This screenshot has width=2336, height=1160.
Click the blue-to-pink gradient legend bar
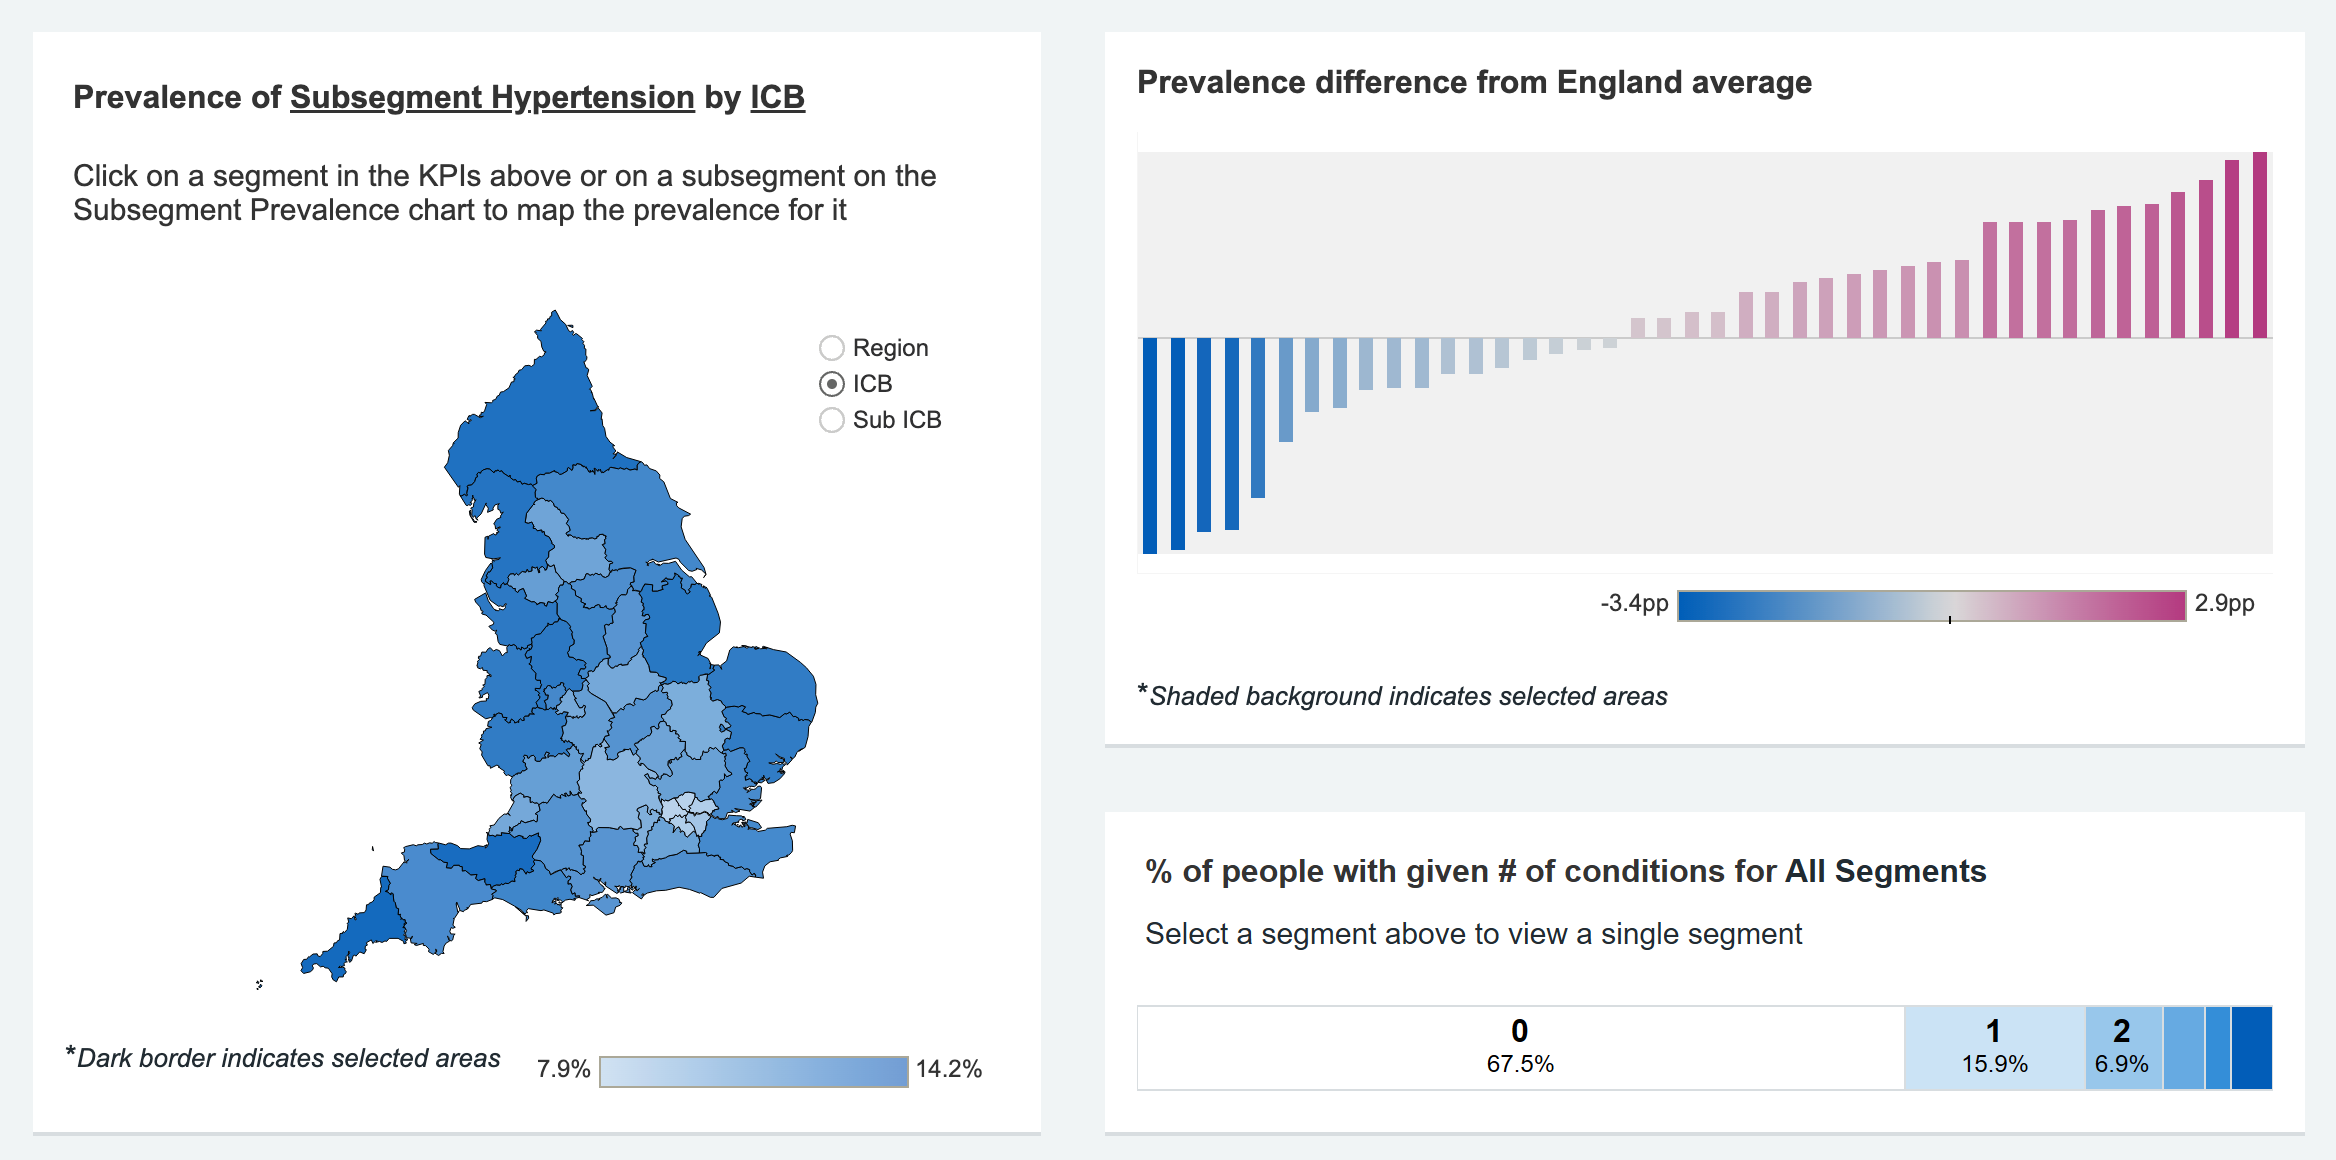click(x=1931, y=606)
